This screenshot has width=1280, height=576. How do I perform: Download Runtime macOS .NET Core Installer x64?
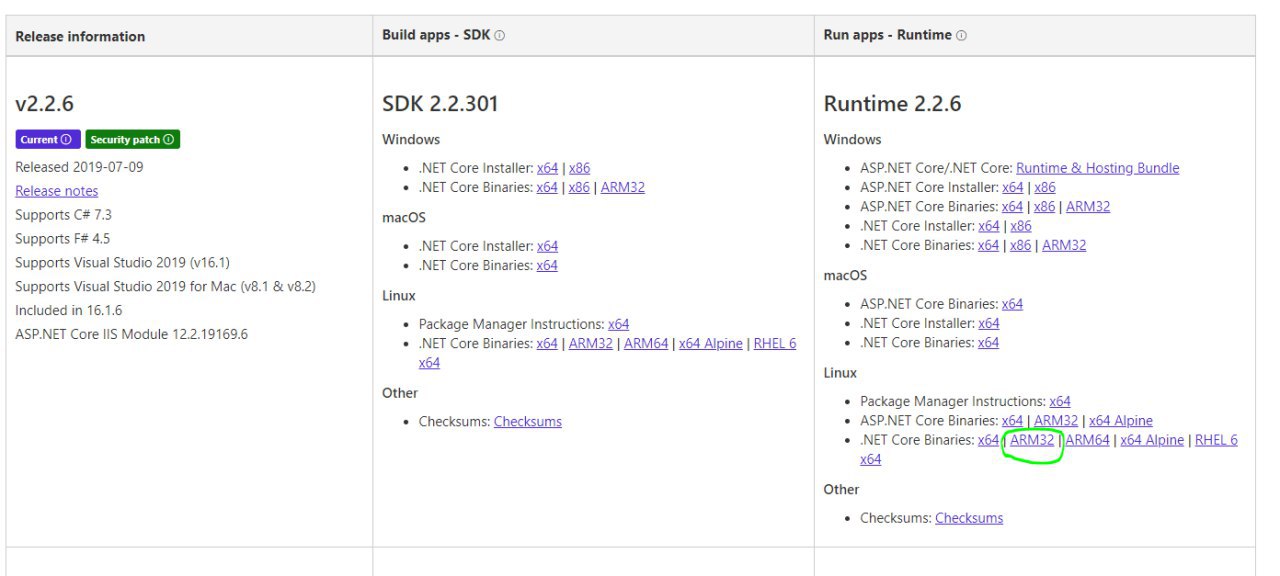[x=989, y=323]
